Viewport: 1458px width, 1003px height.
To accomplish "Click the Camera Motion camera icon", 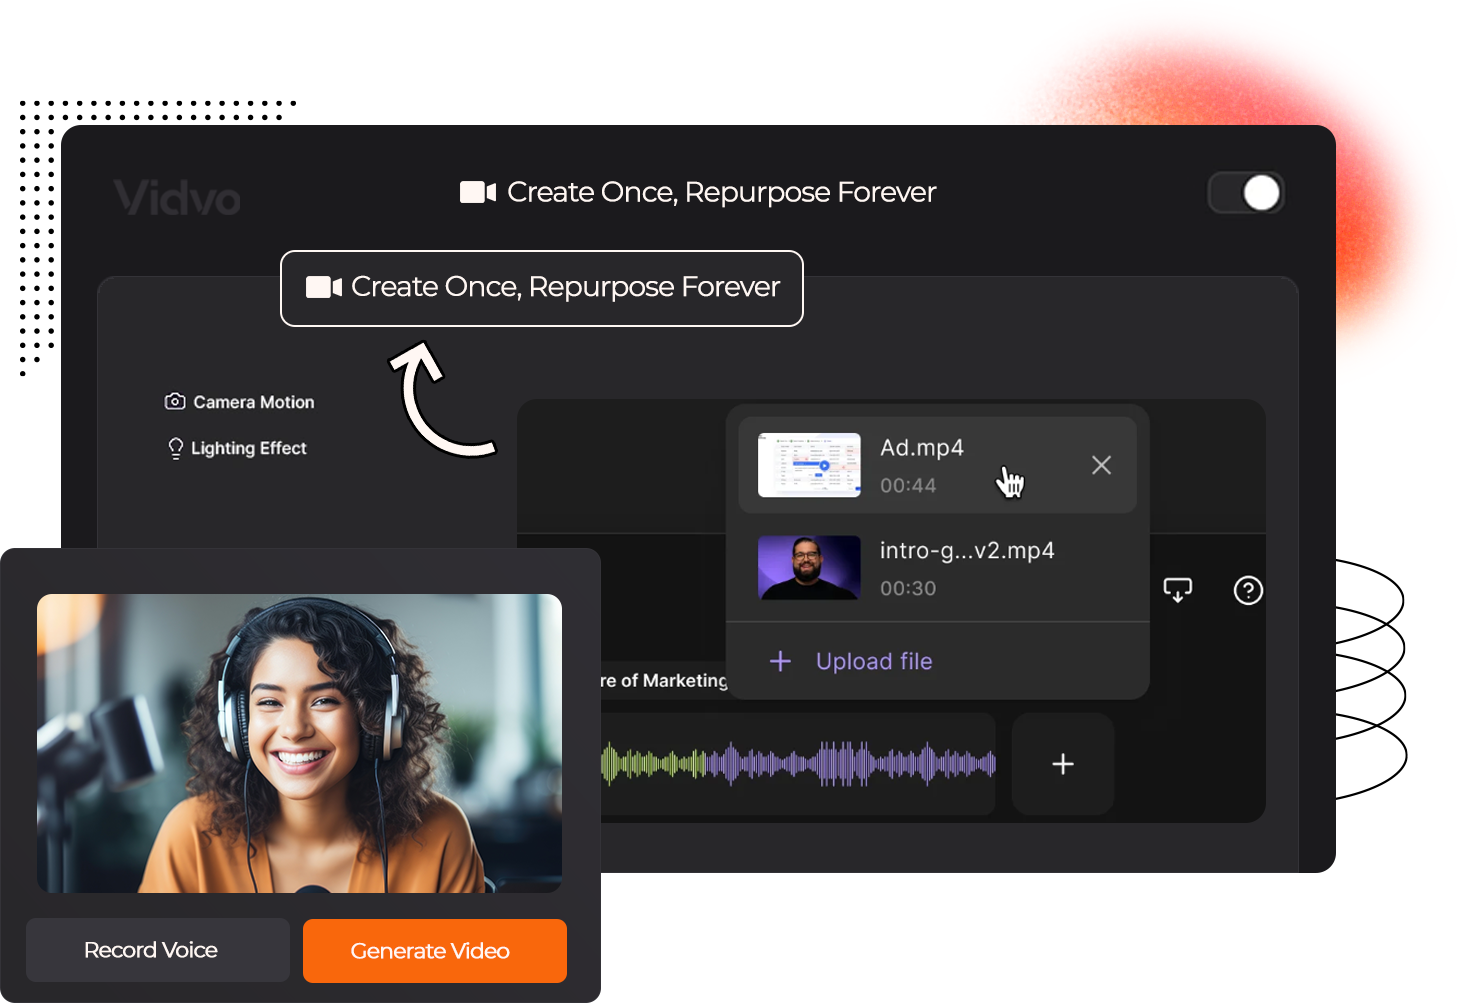I will 175,401.
